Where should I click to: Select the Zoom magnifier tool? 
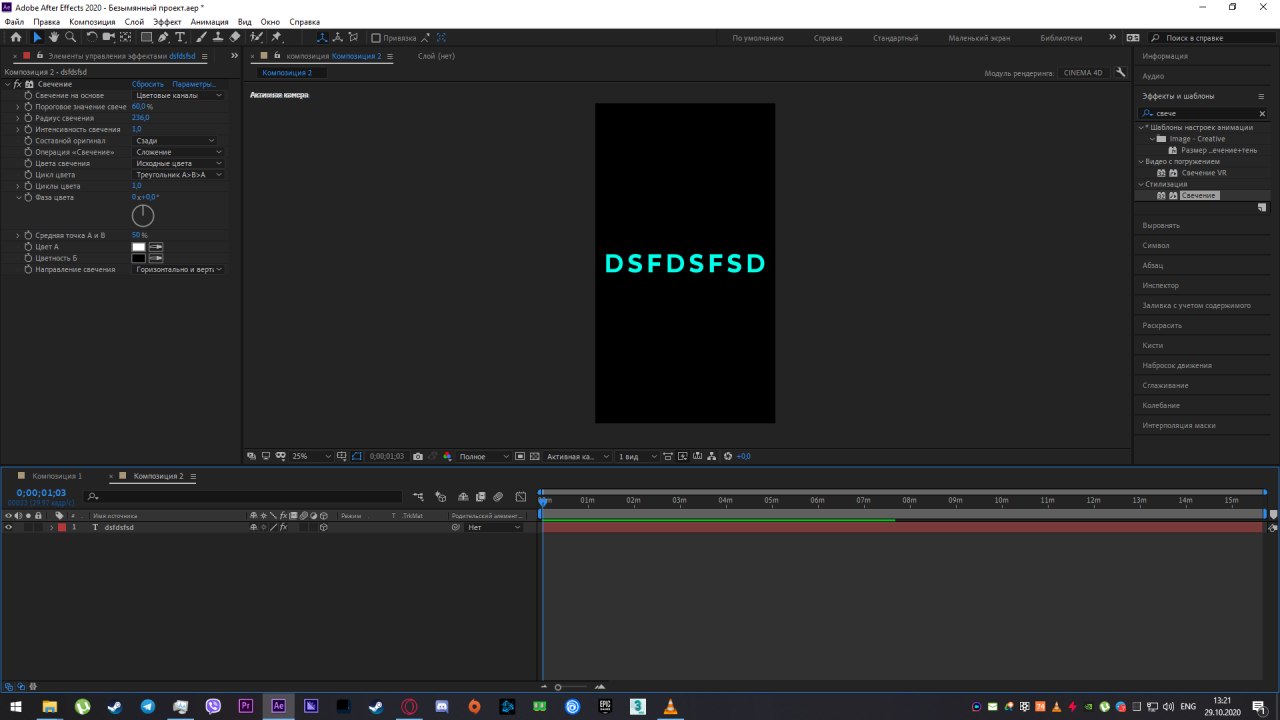[x=71, y=37]
